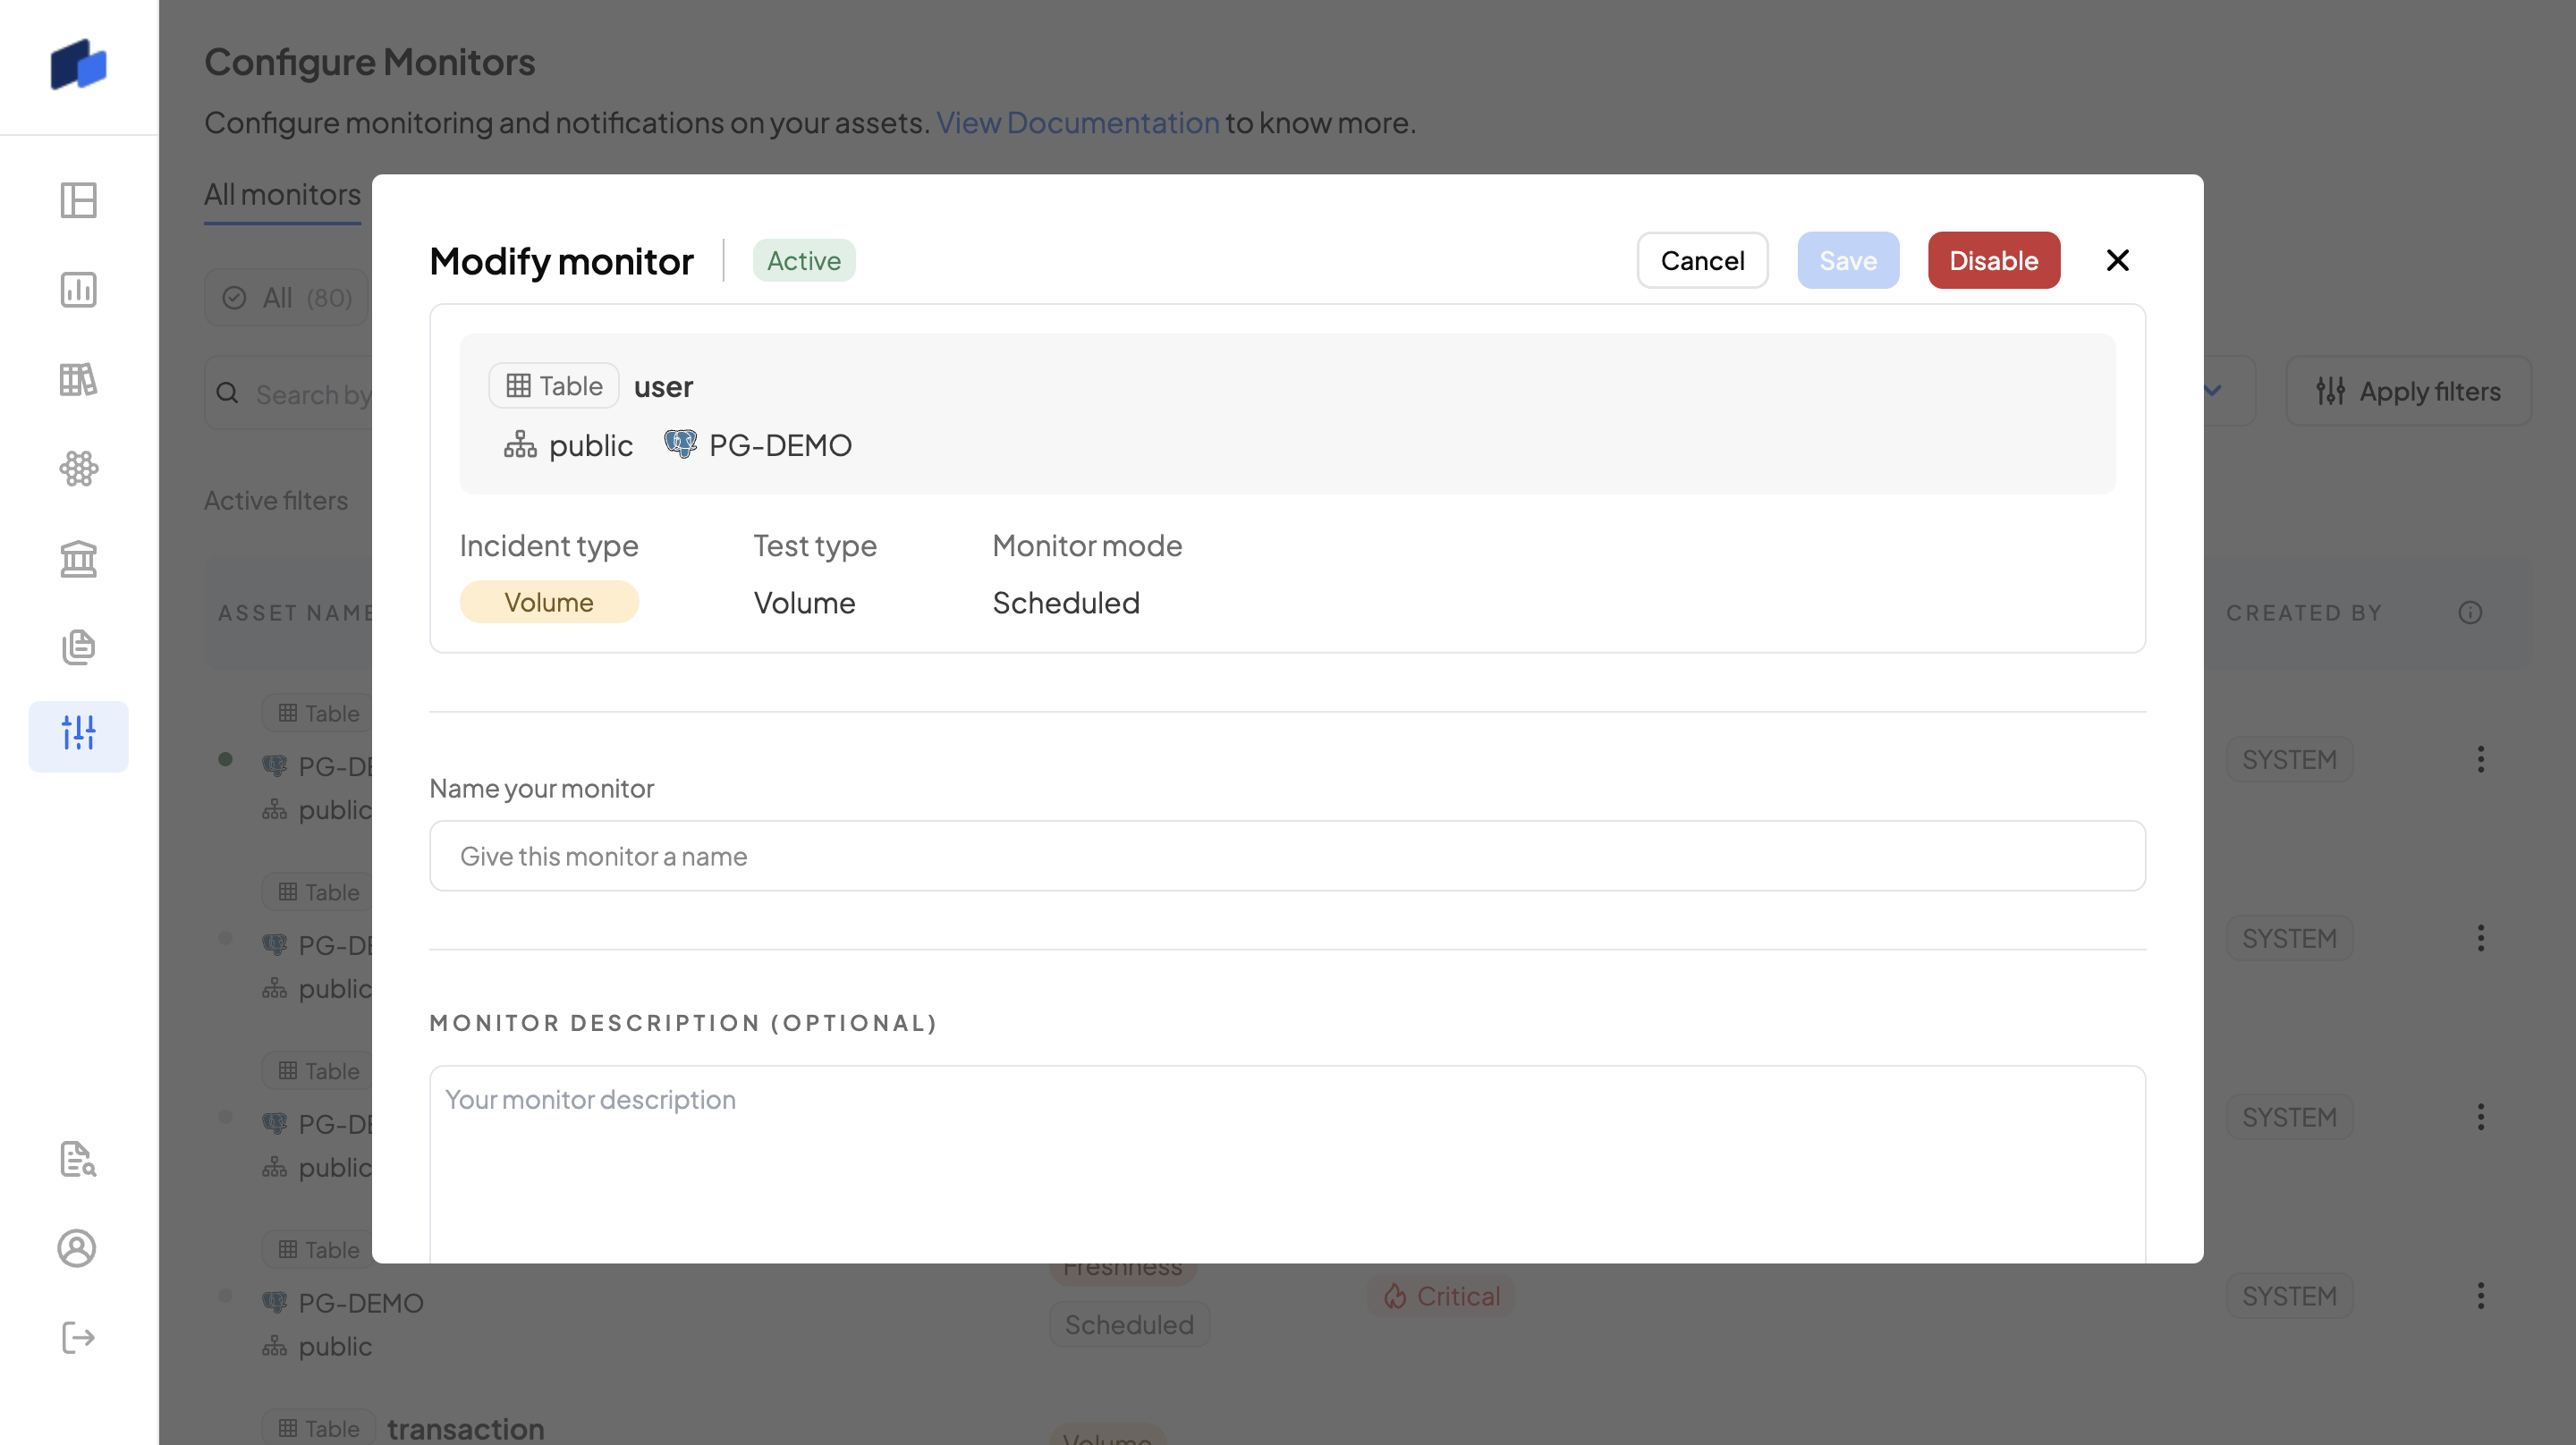2576x1445 pixels.
Task: Open the lineage graph icon in sidebar
Action: 78,469
